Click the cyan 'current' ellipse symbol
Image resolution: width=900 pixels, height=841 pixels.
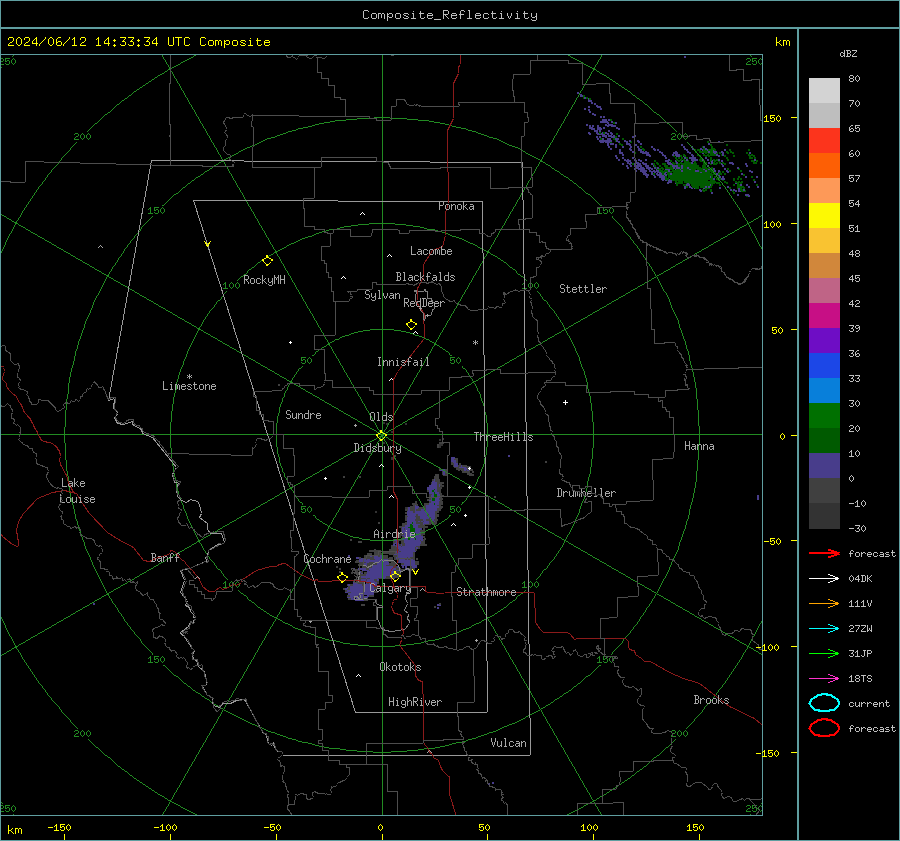pos(824,703)
